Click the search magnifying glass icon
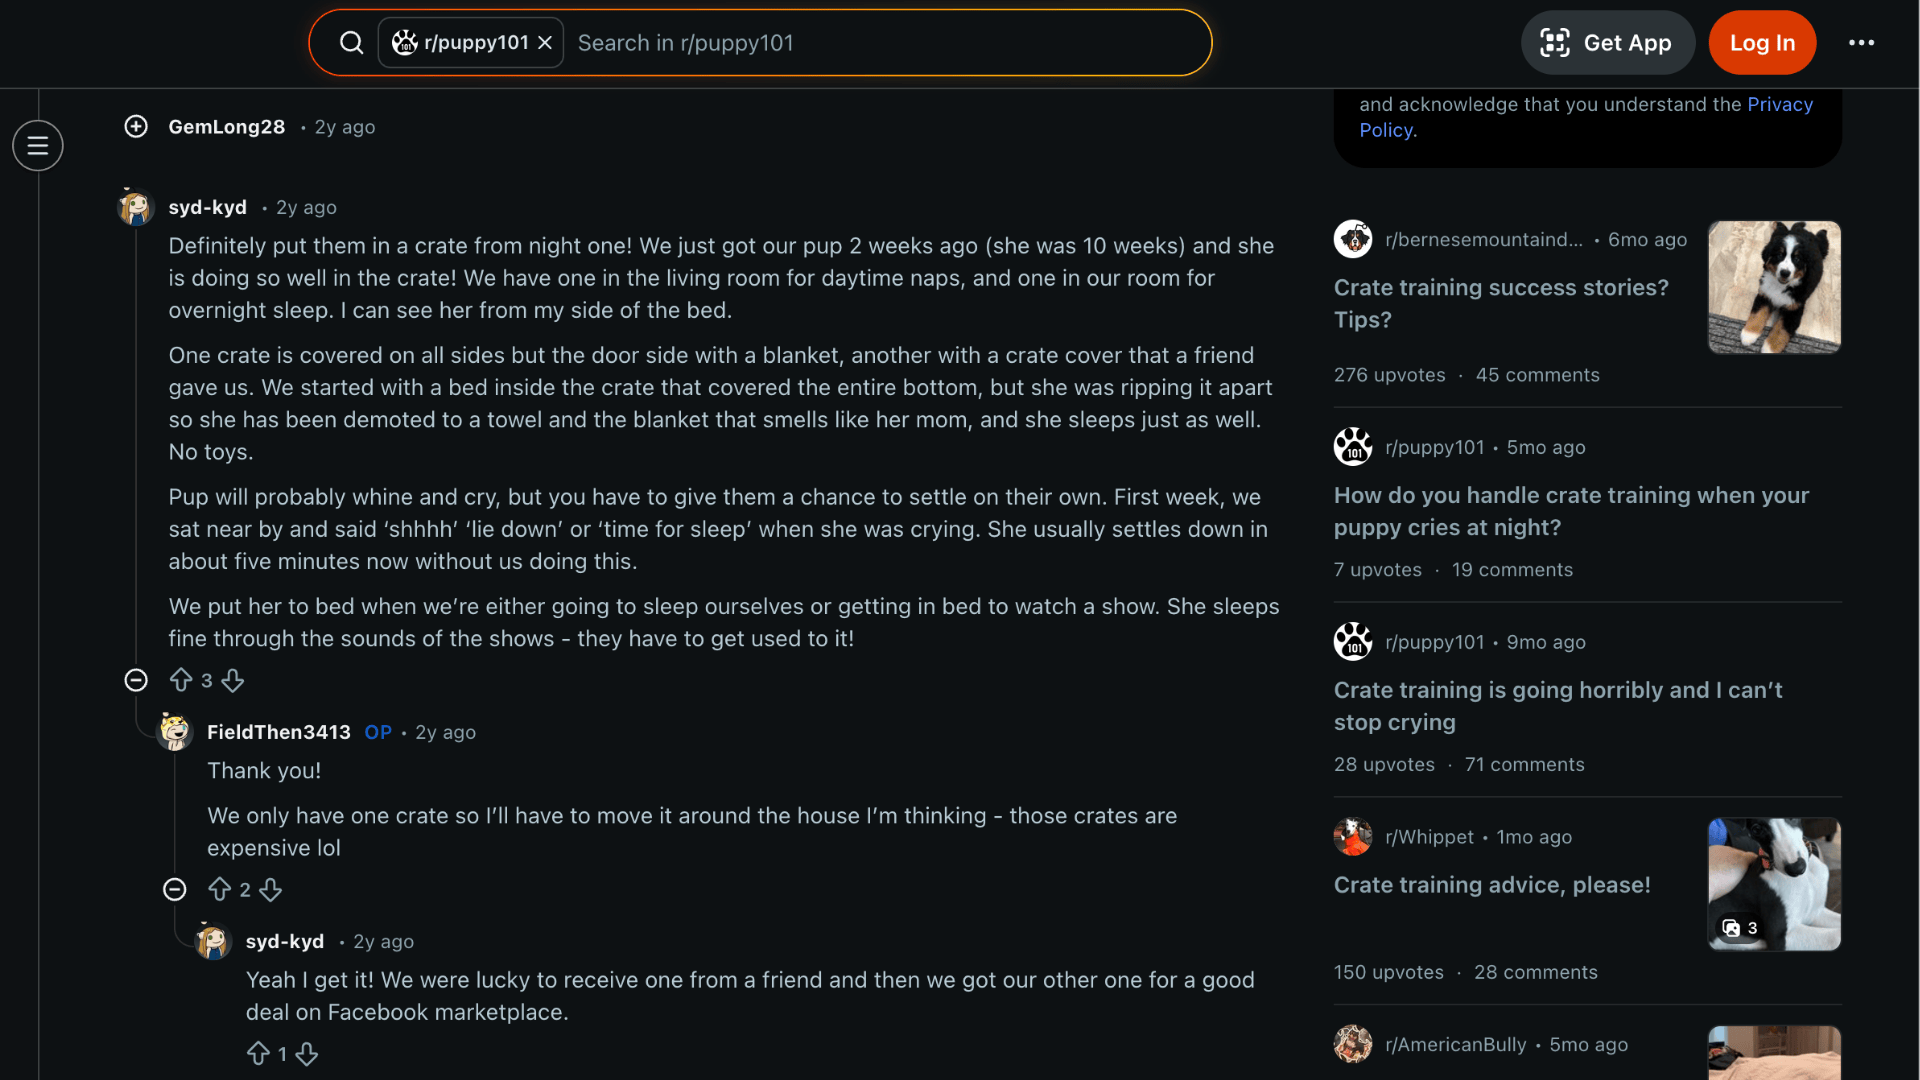Screen dimensions: 1920x1080 coord(351,42)
